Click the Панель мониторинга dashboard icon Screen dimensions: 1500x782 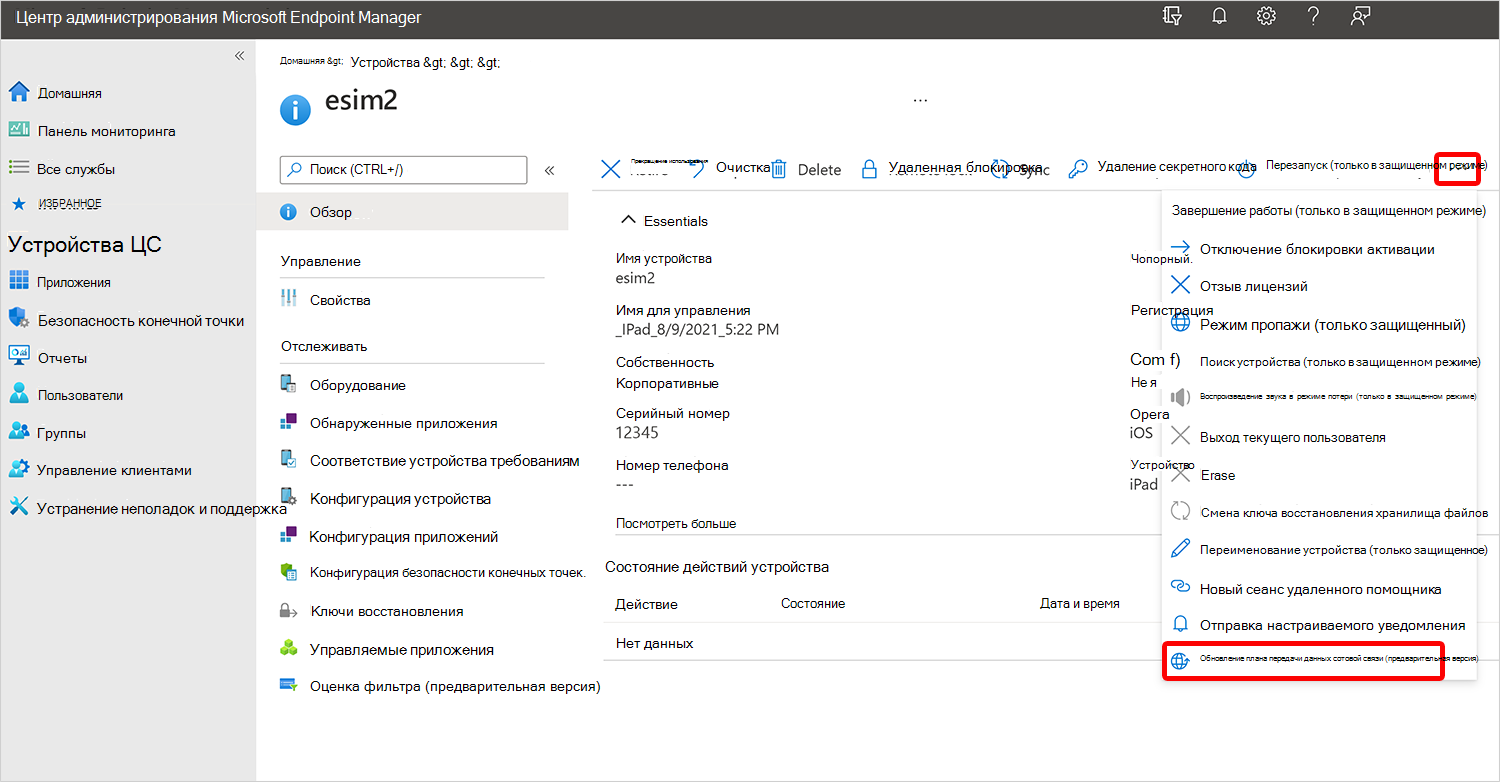click(19, 130)
